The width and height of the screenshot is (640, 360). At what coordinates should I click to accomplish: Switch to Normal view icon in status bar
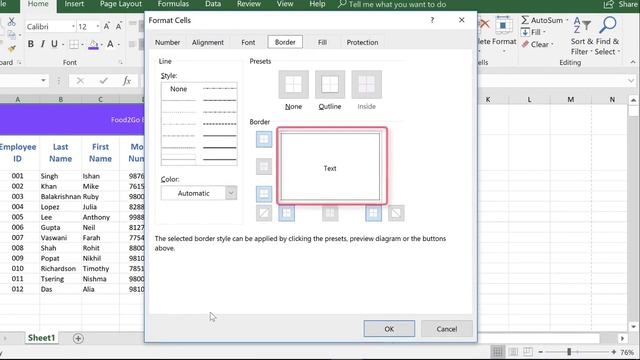(x=498, y=351)
